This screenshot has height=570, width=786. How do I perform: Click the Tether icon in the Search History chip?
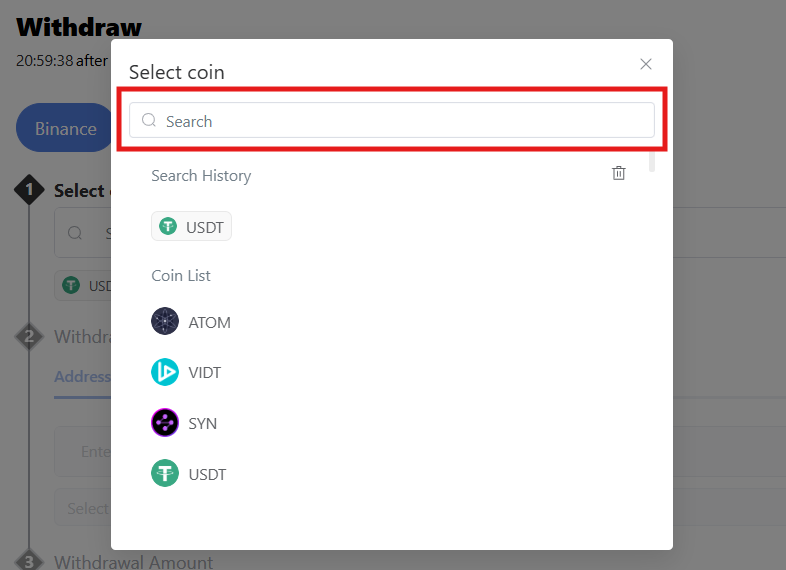click(x=168, y=227)
